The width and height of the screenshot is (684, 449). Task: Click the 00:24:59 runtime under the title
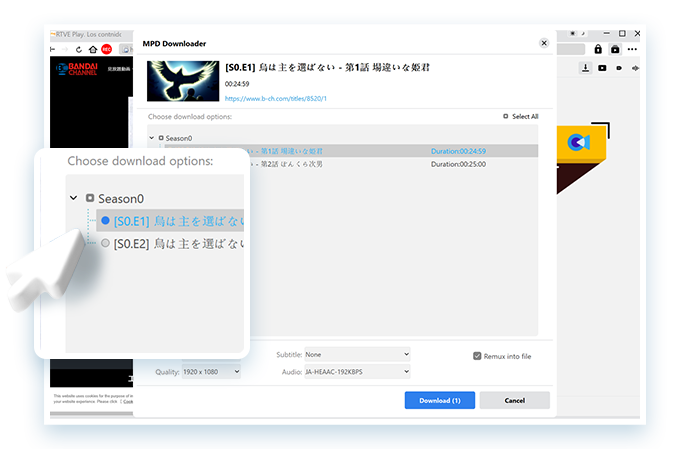pos(237,84)
